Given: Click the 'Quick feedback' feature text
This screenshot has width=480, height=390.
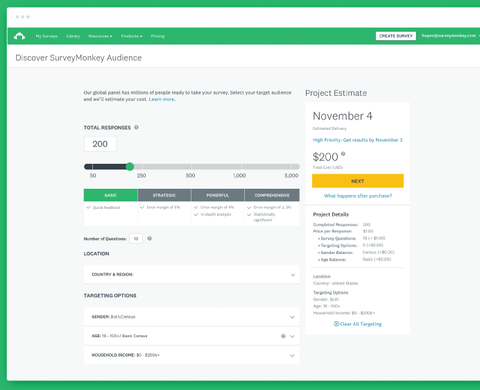Looking at the screenshot, I should 106,208.
